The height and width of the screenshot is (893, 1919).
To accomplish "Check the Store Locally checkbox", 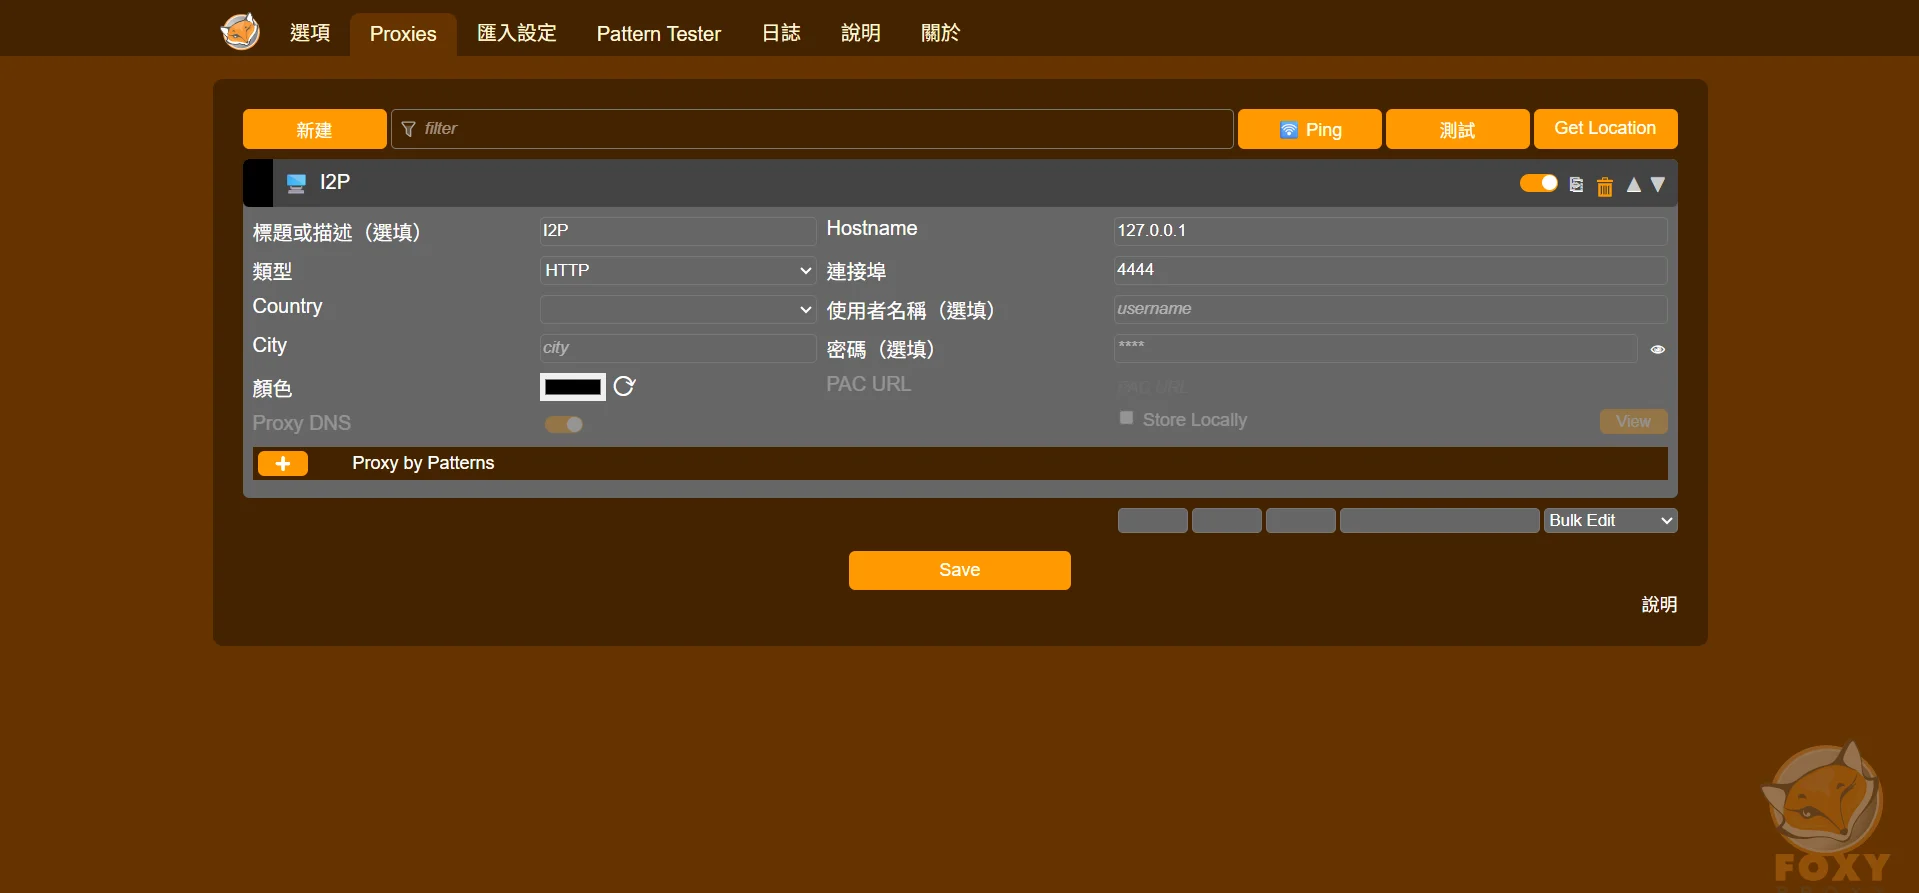I will (x=1126, y=418).
